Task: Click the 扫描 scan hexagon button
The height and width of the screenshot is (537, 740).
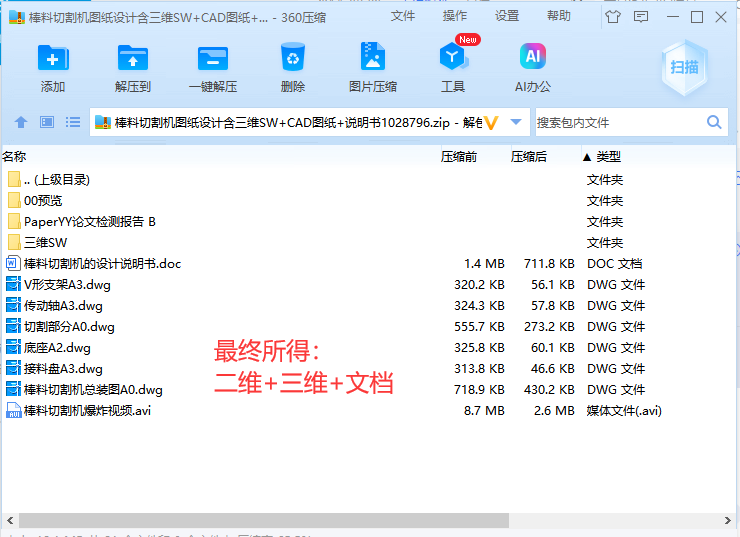Action: (x=684, y=67)
